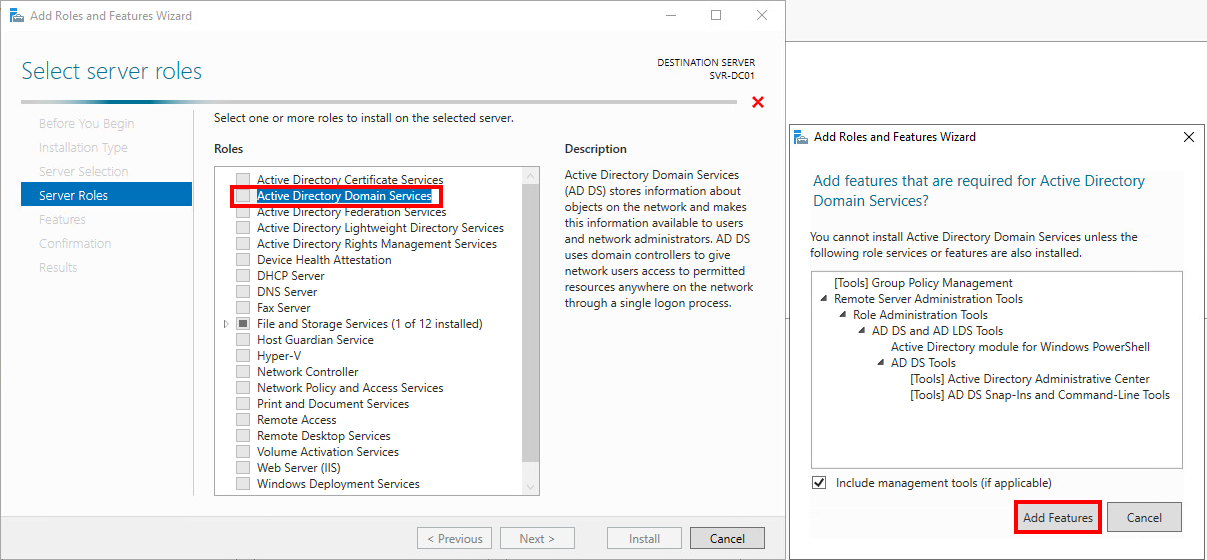The width and height of the screenshot is (1207, 560).
Task: Enable the Device Health Attestation role
Action: point(243,260)
